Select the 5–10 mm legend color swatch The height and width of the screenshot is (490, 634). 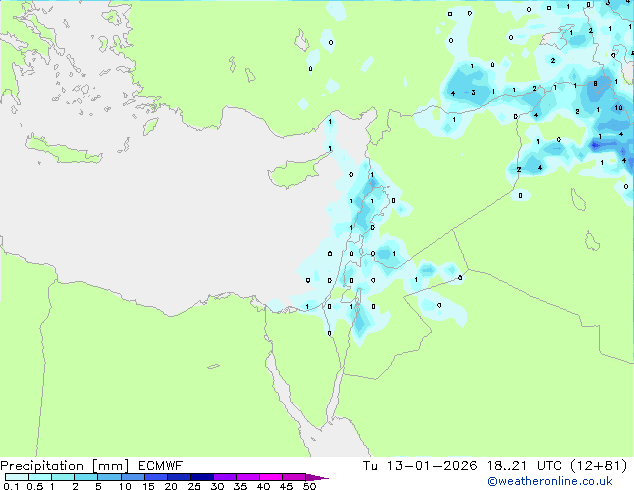tap(109, 477)
